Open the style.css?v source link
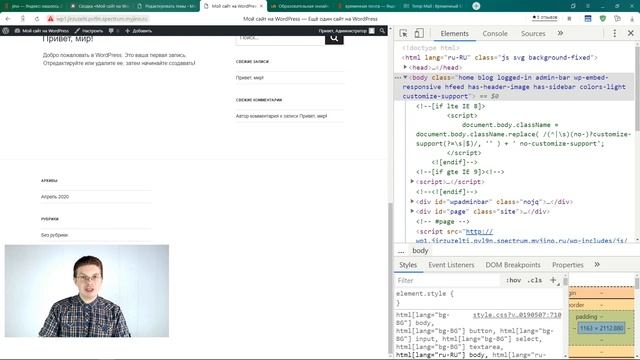This screenshot has width=640, height=360. (x=517, y=315)
